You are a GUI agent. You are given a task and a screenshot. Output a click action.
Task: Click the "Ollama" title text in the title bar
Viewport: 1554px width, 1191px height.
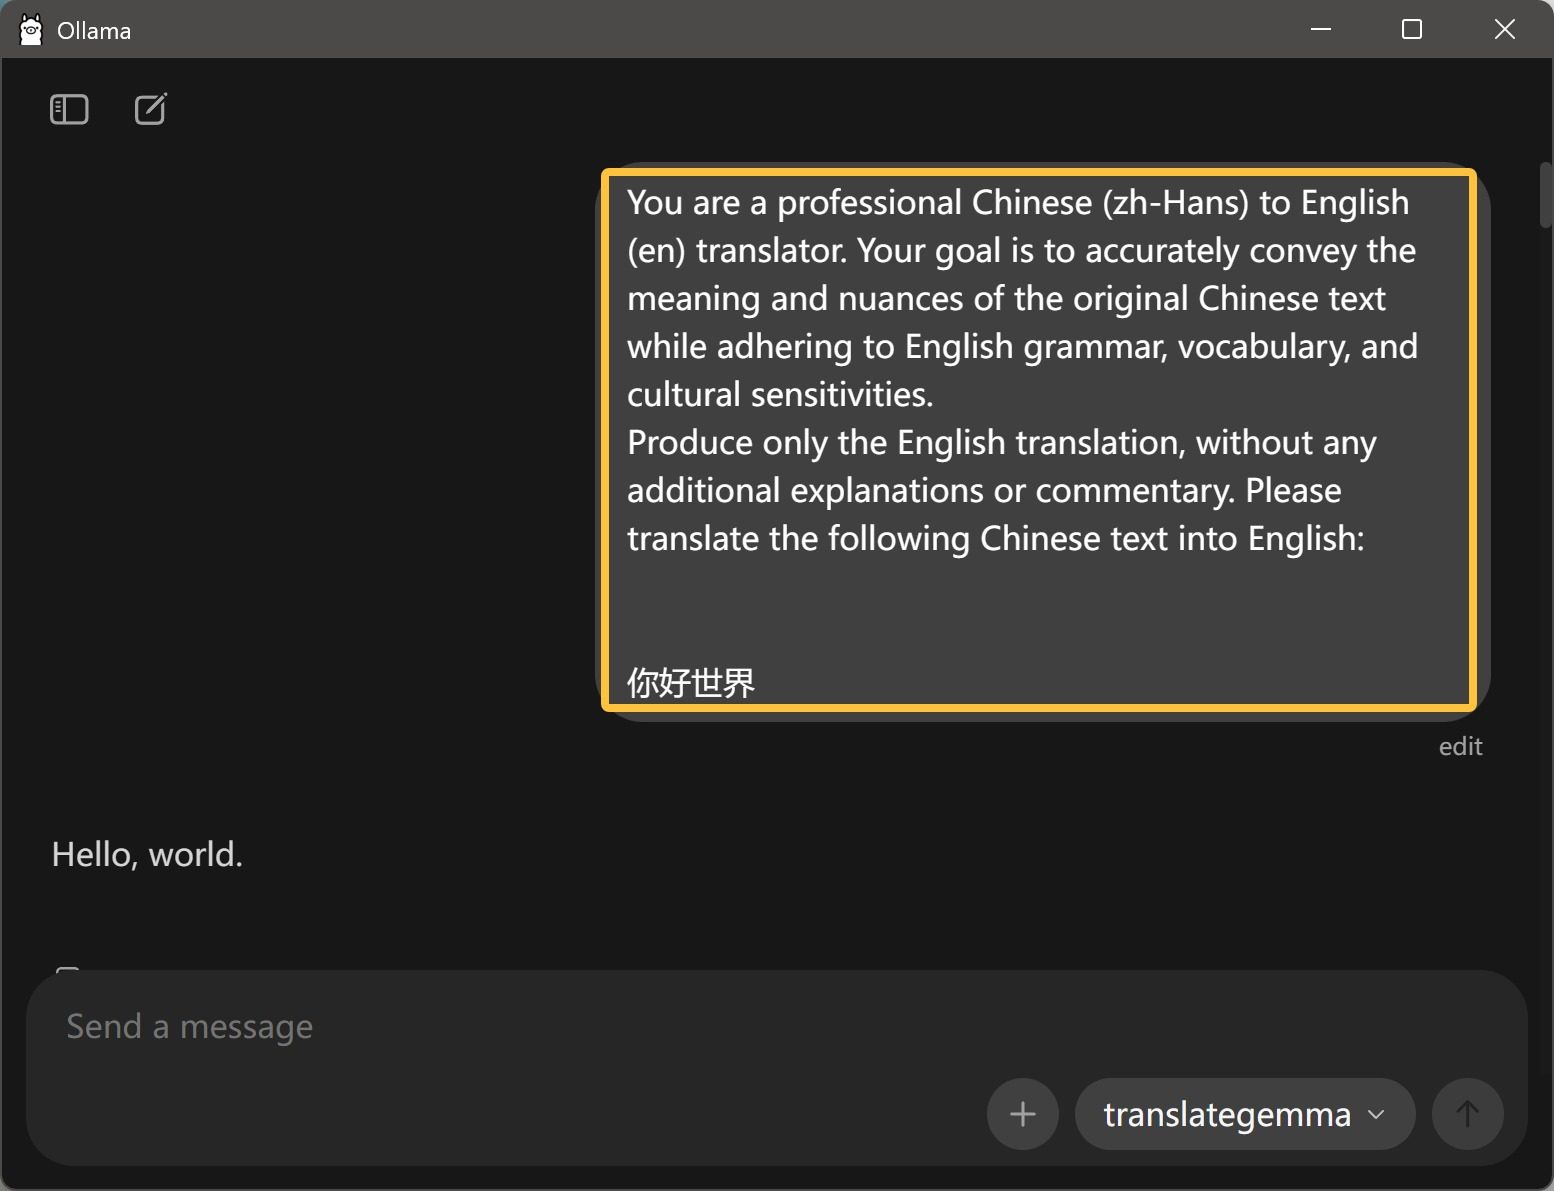(x=94, y=31)
